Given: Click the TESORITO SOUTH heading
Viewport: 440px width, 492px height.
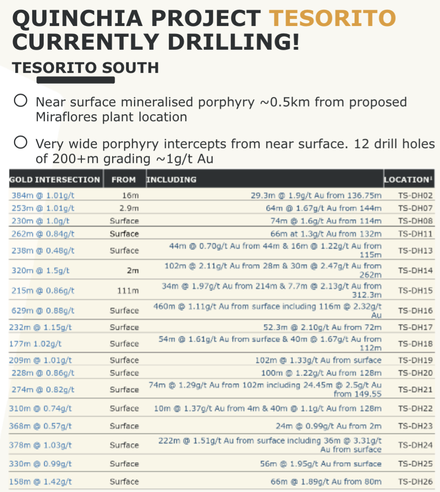Looking at the screenshot, I should (x=85, y=68).
